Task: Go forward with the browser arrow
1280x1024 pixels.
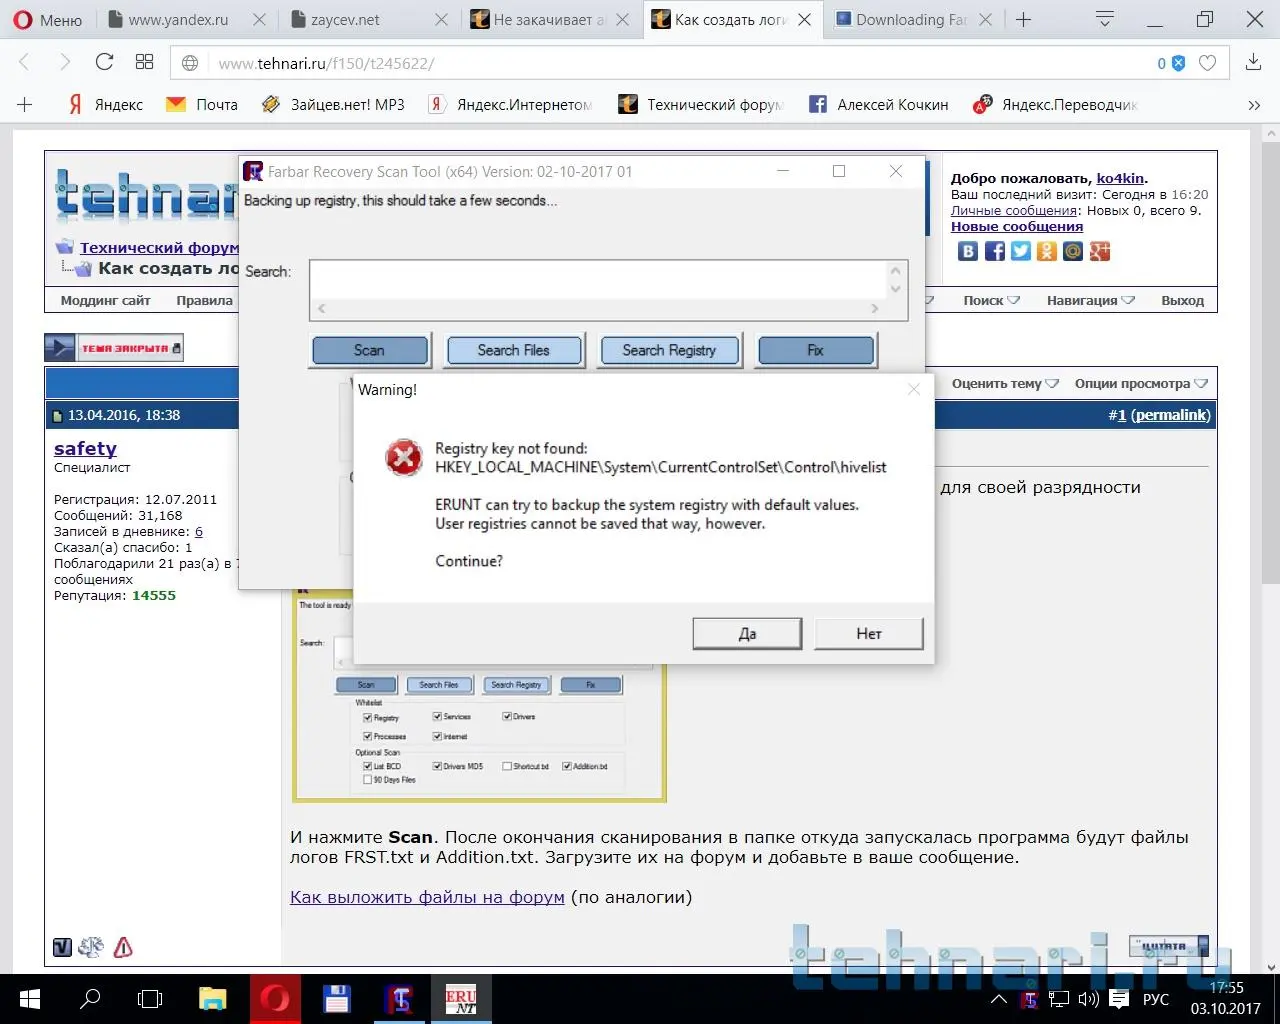Action: (x=65, y=62)
